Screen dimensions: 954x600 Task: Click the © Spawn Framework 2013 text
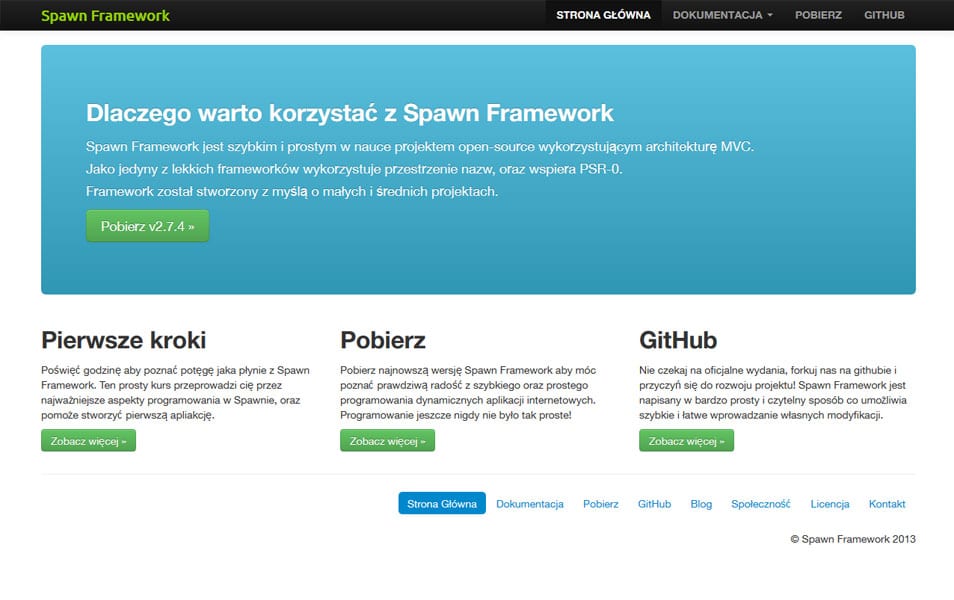[852, 539]
